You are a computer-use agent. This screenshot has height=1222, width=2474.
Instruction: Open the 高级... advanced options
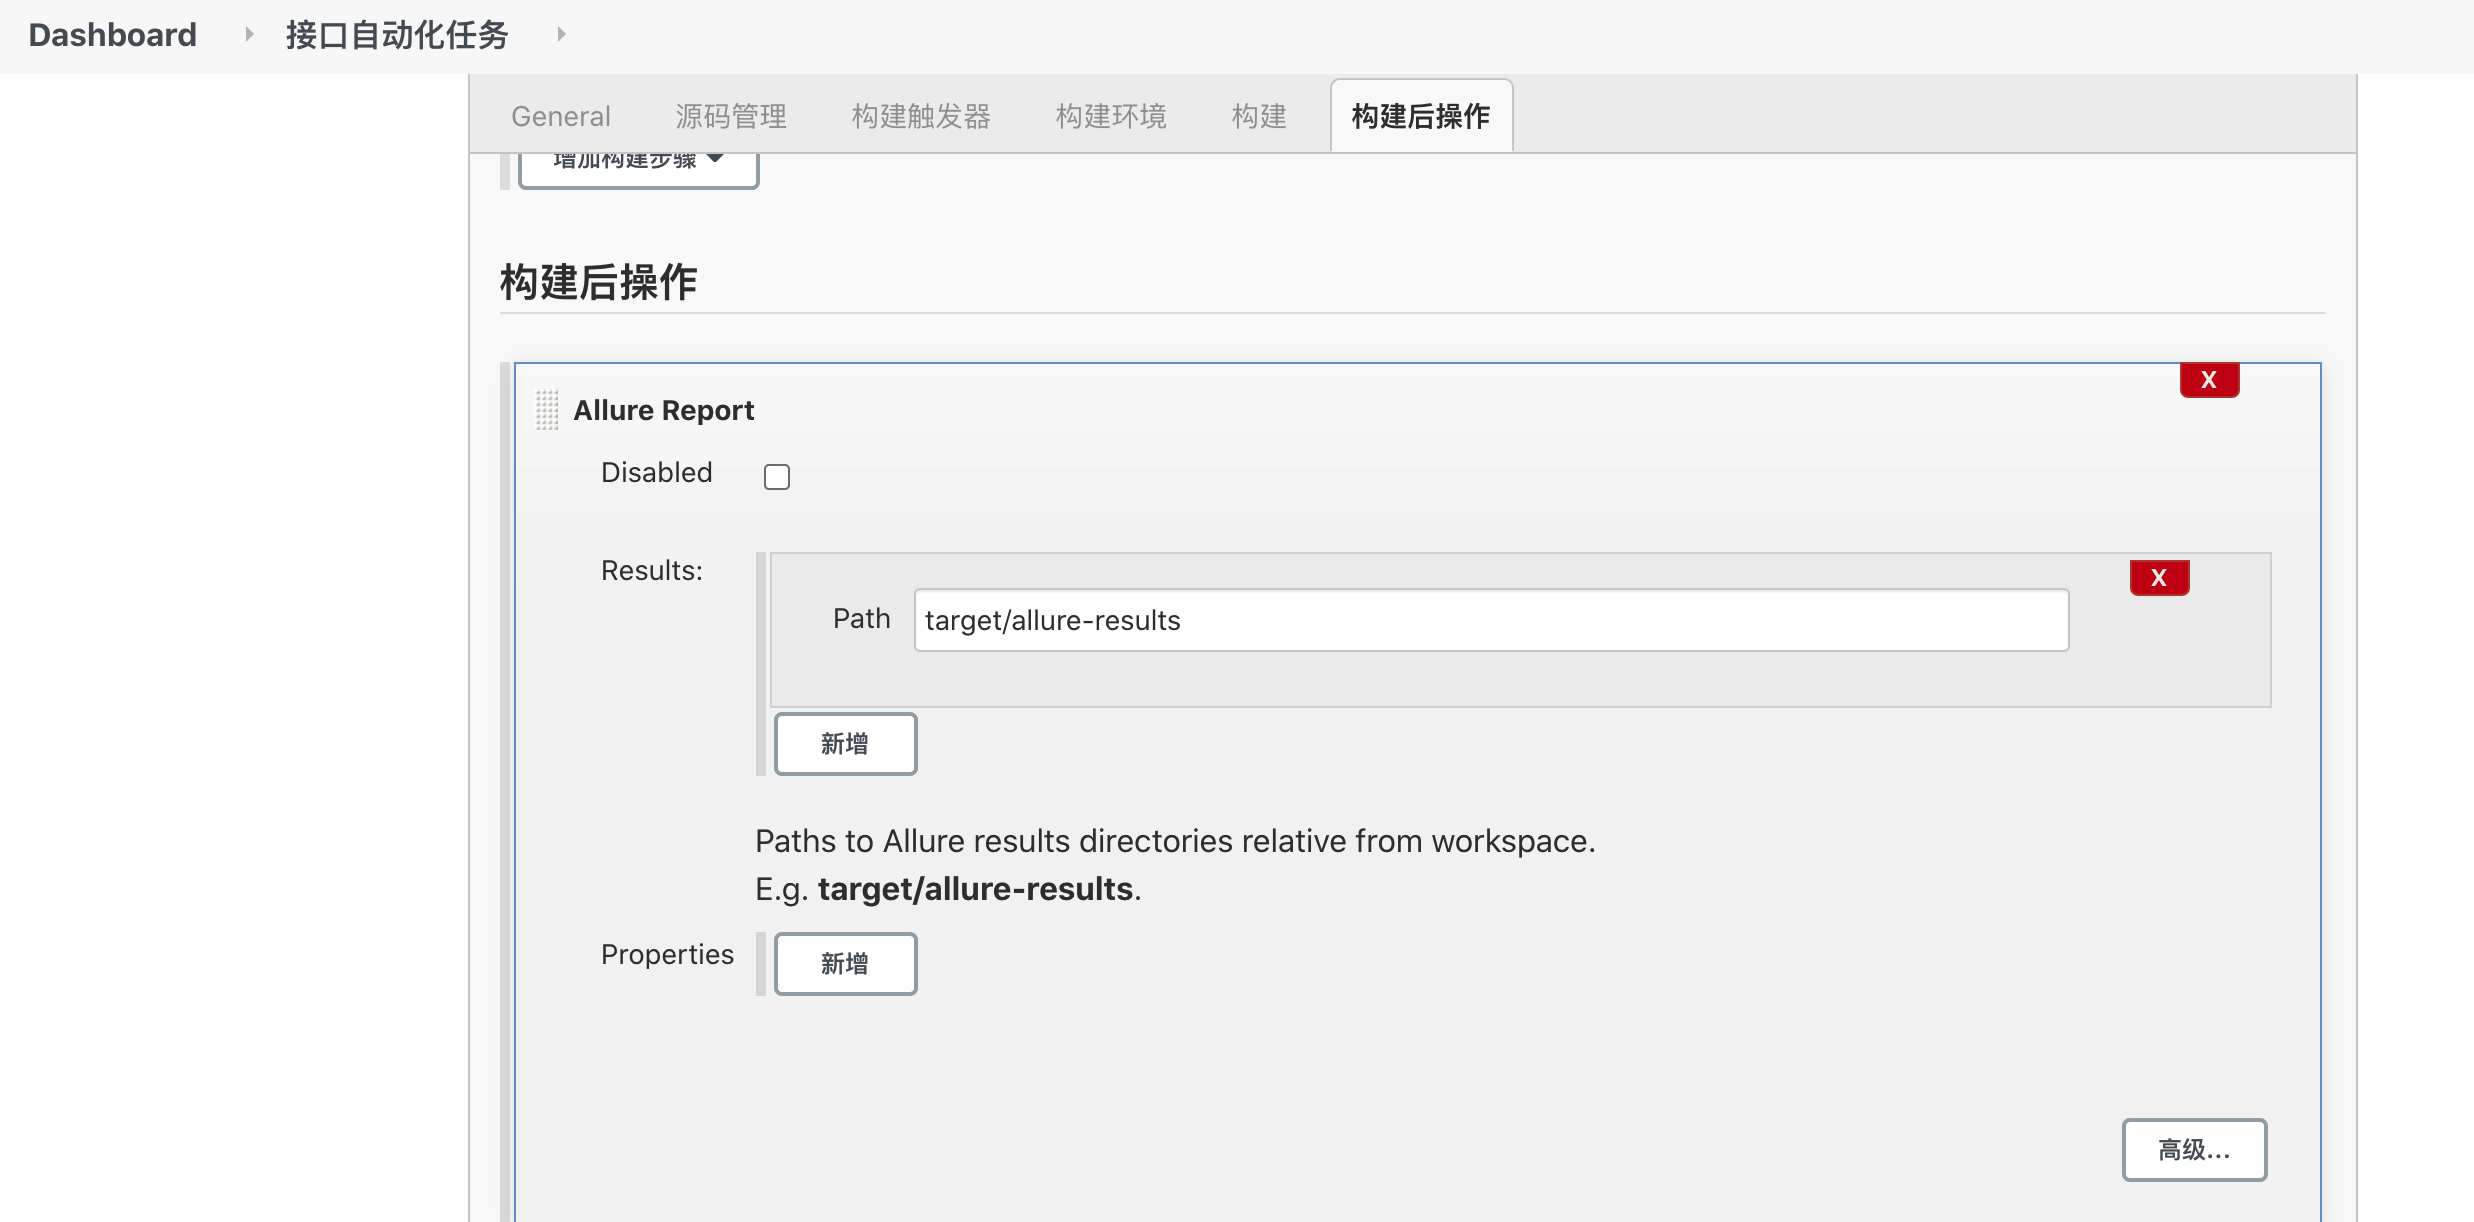[2194, 1150]
